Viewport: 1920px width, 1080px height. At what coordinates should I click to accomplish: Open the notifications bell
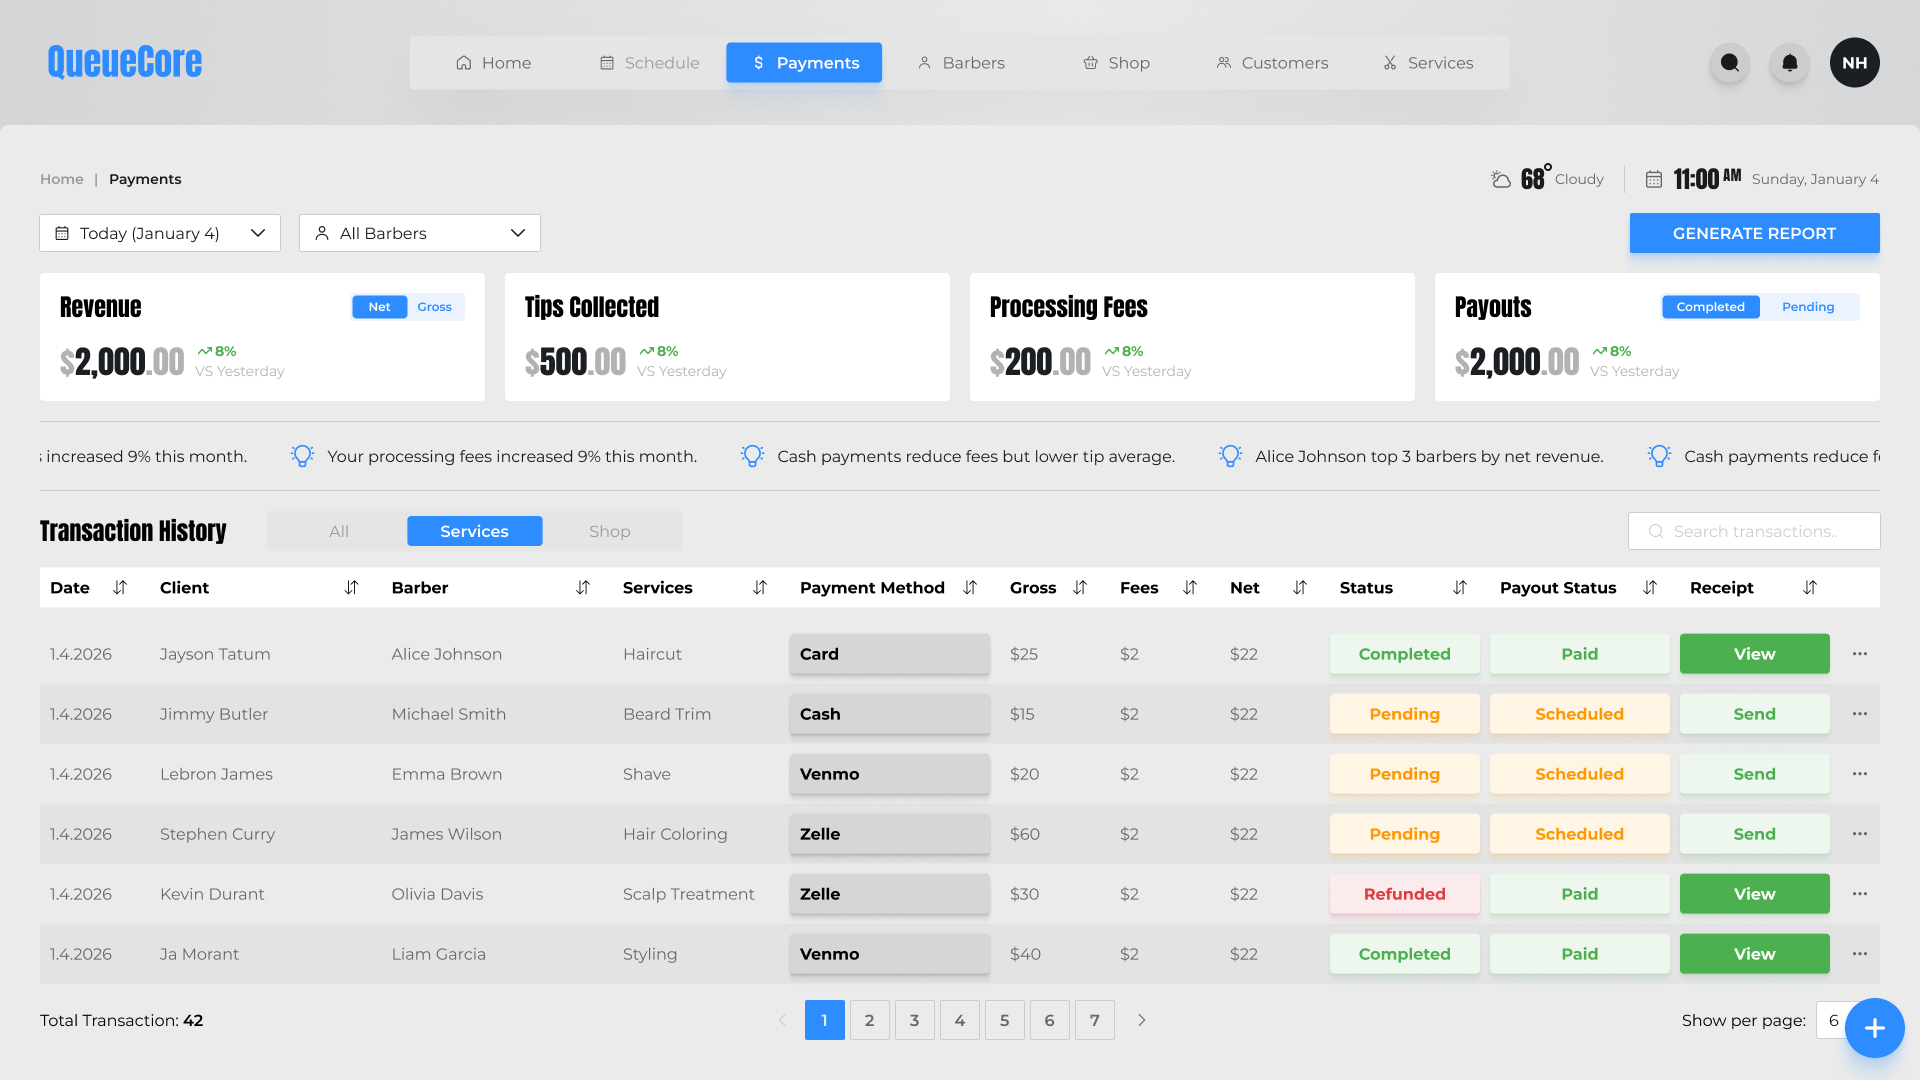click(1789, 63)
